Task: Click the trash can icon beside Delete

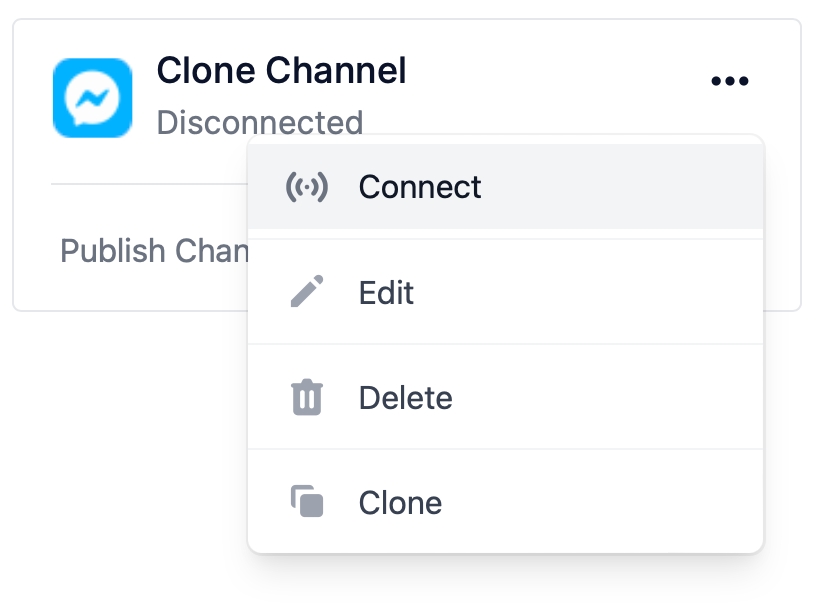Action: tap(307, 397)
